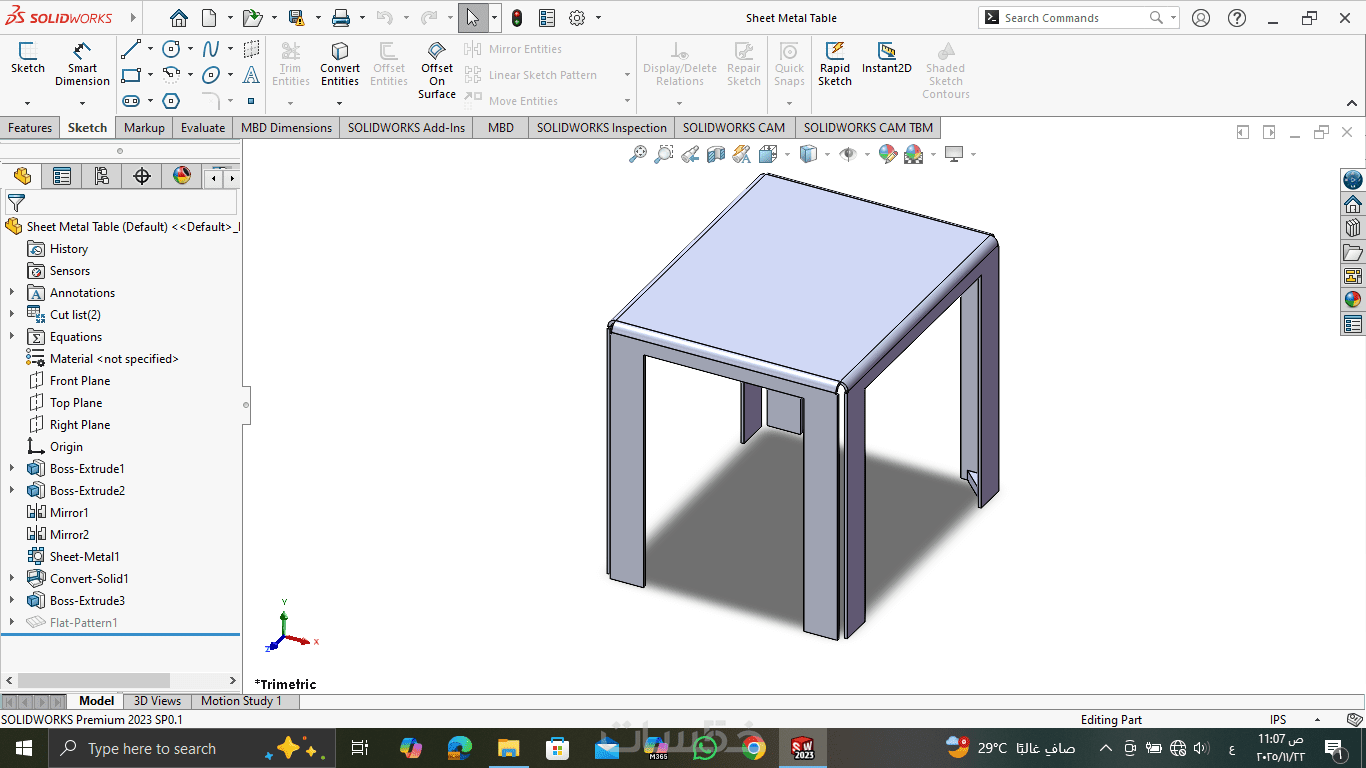Open Custom Properties task pane tab
The image size is (1366, 768).
1353,324
